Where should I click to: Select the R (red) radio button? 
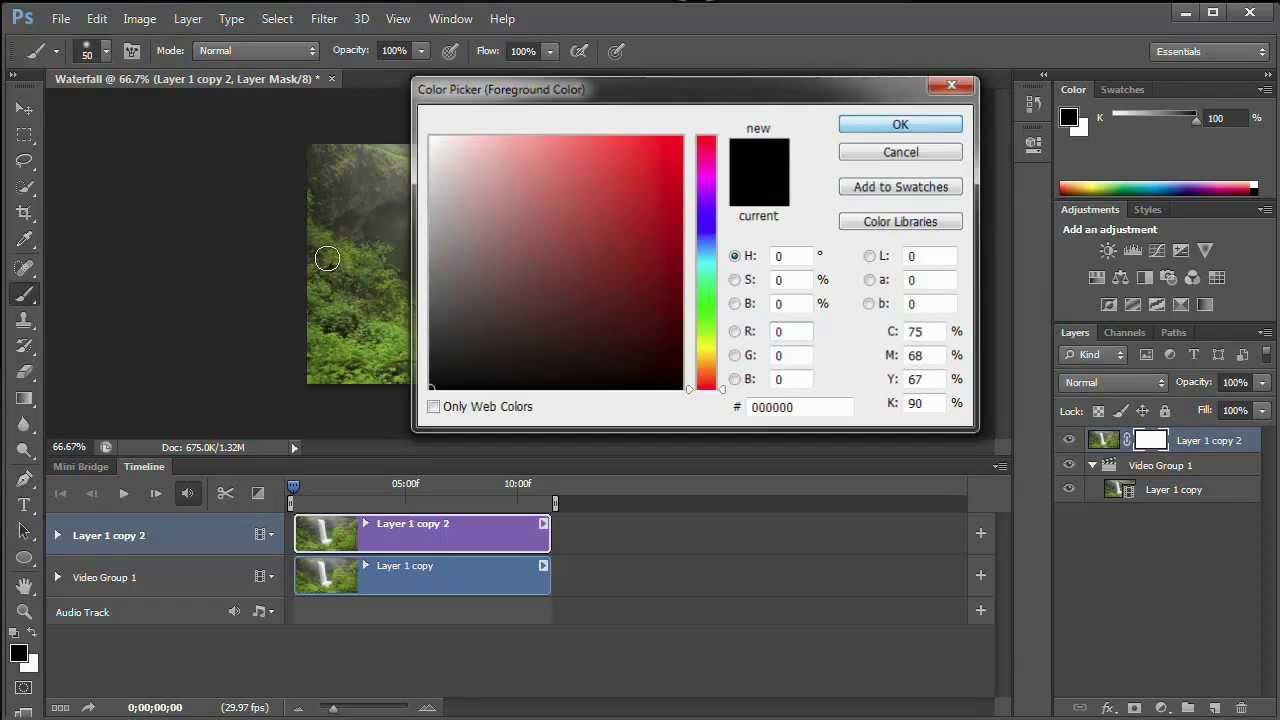click(735, 331)
